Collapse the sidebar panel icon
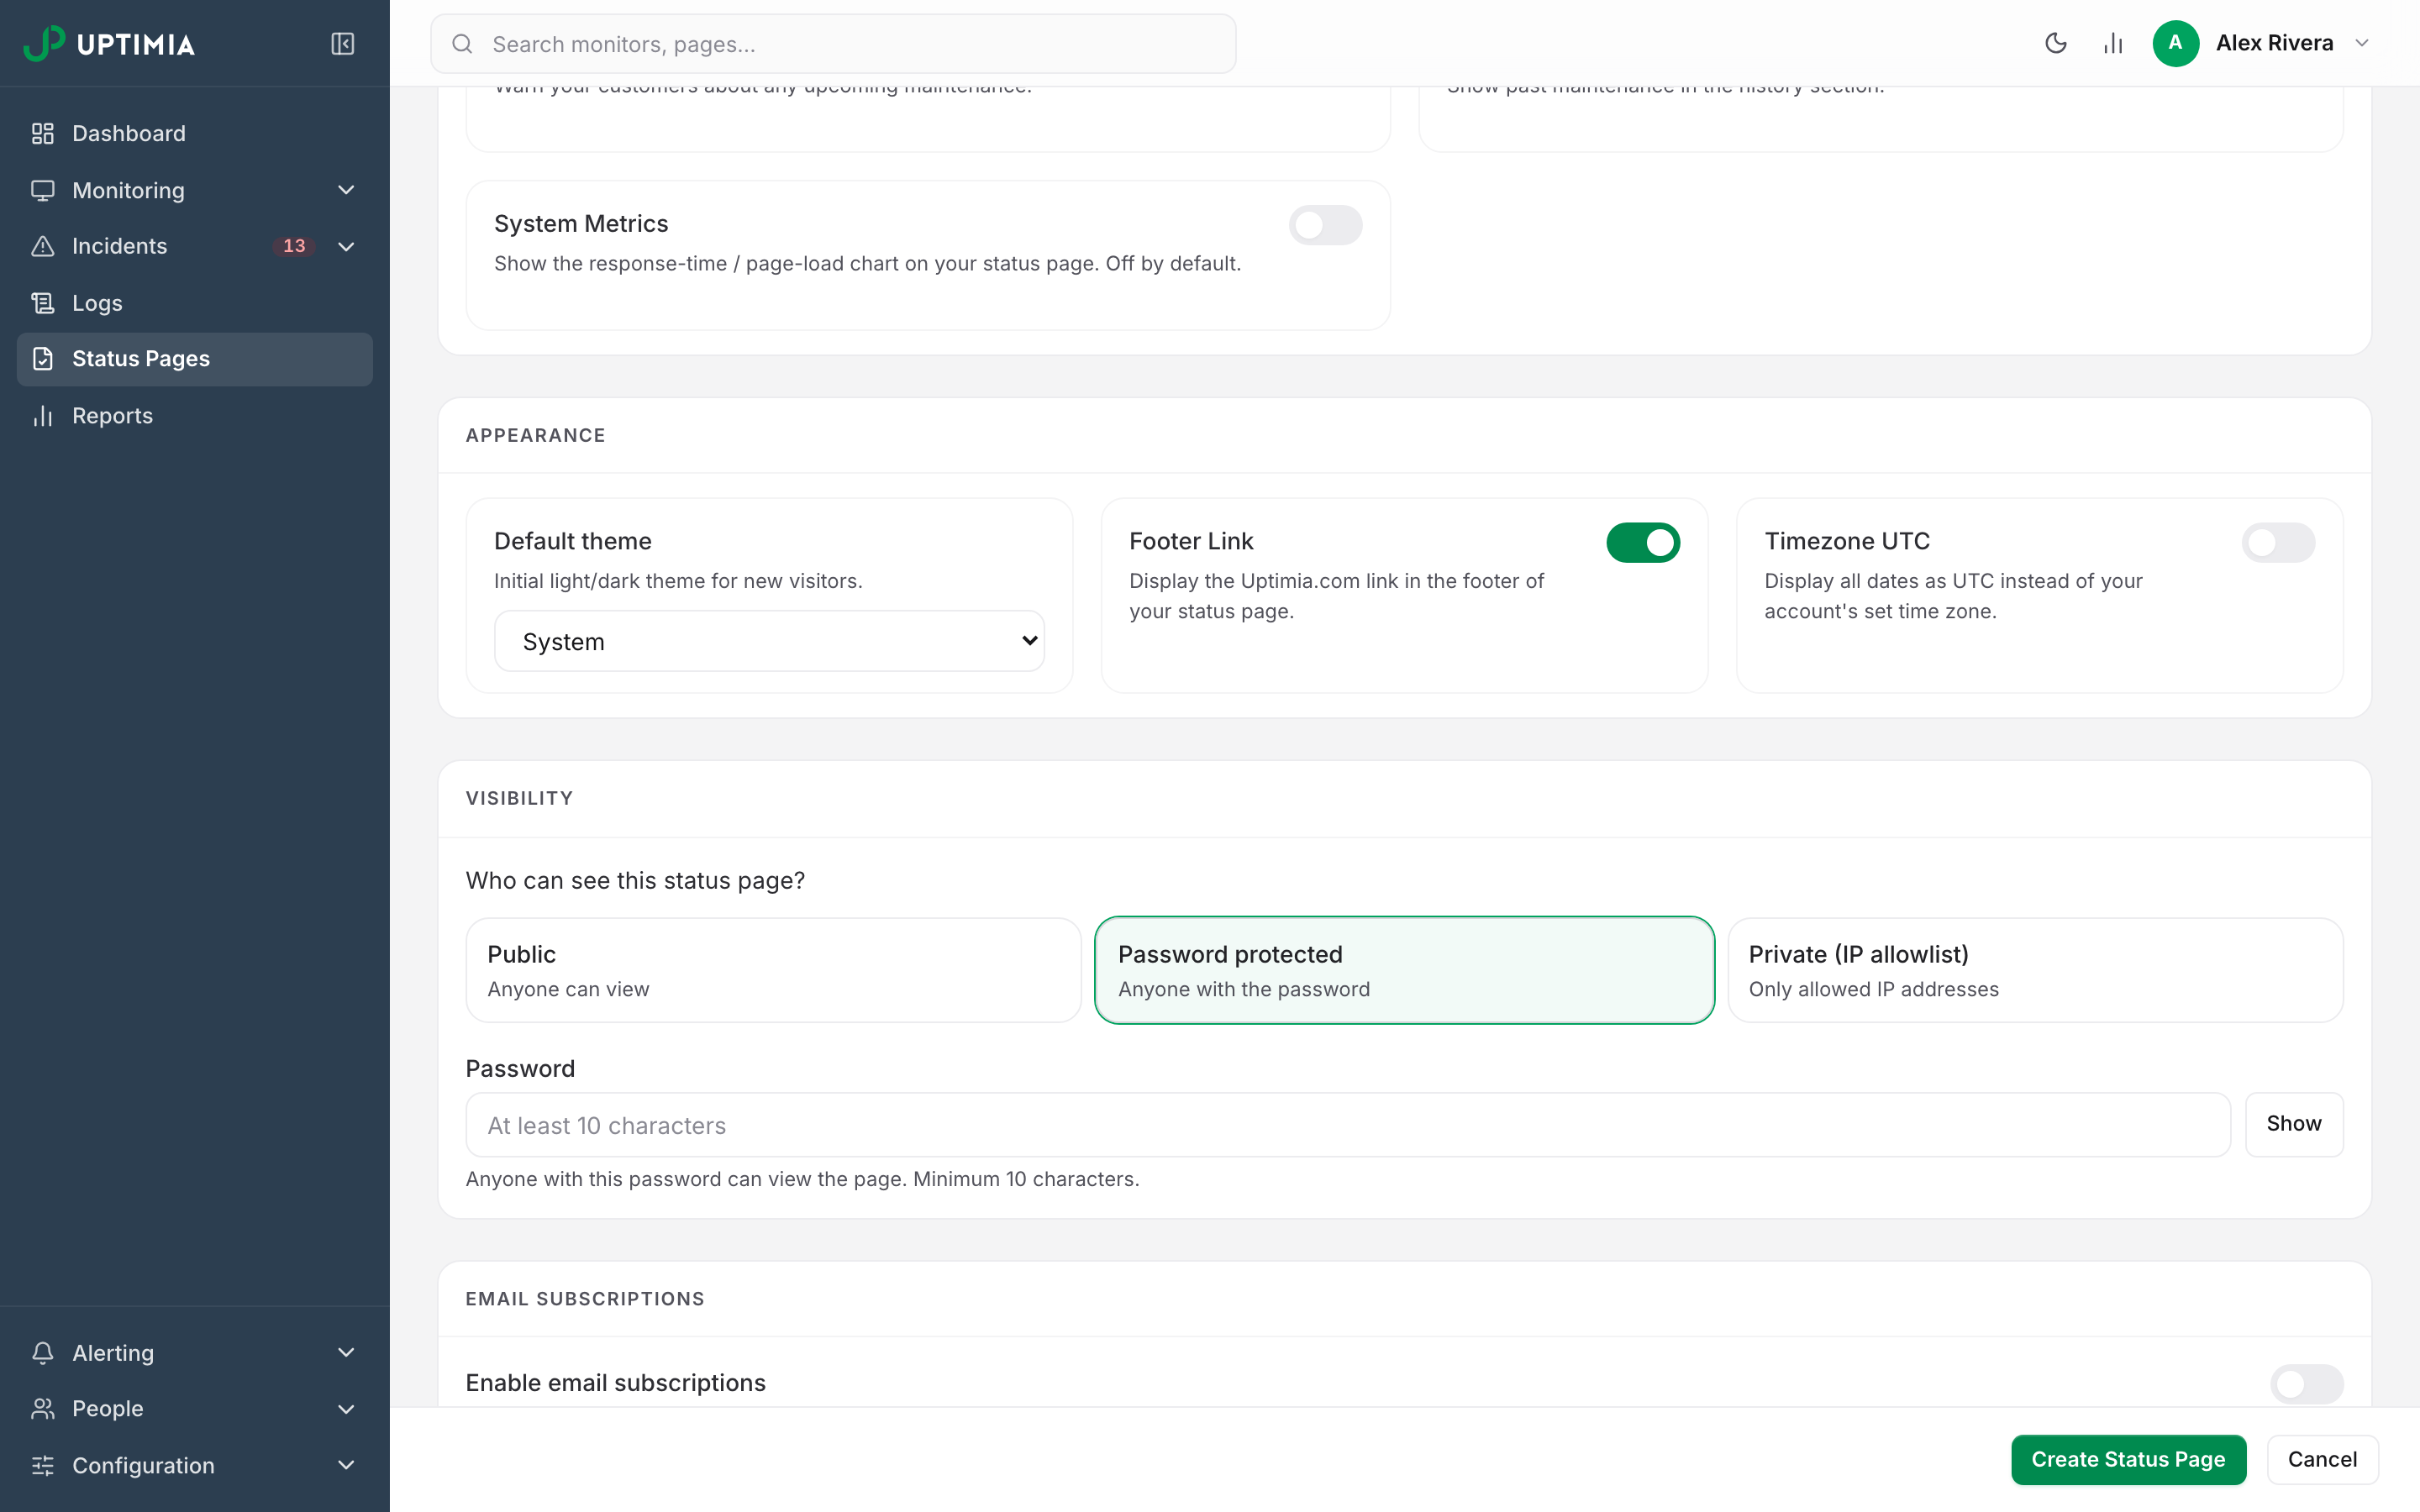 [342, 44]
